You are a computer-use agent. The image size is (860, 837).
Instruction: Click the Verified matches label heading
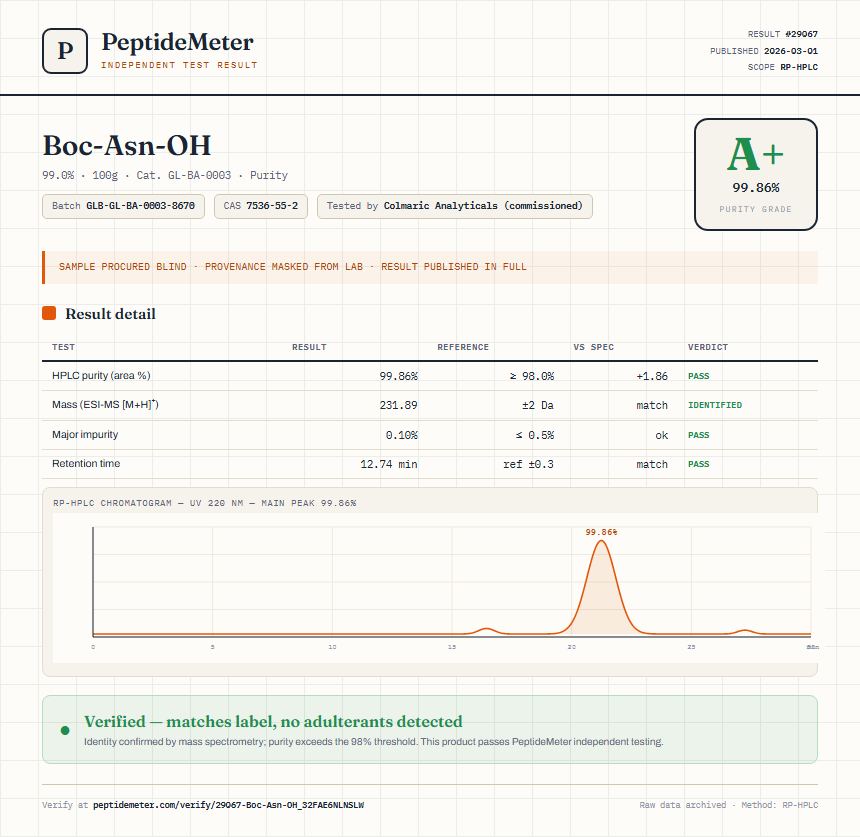(273, 721)
